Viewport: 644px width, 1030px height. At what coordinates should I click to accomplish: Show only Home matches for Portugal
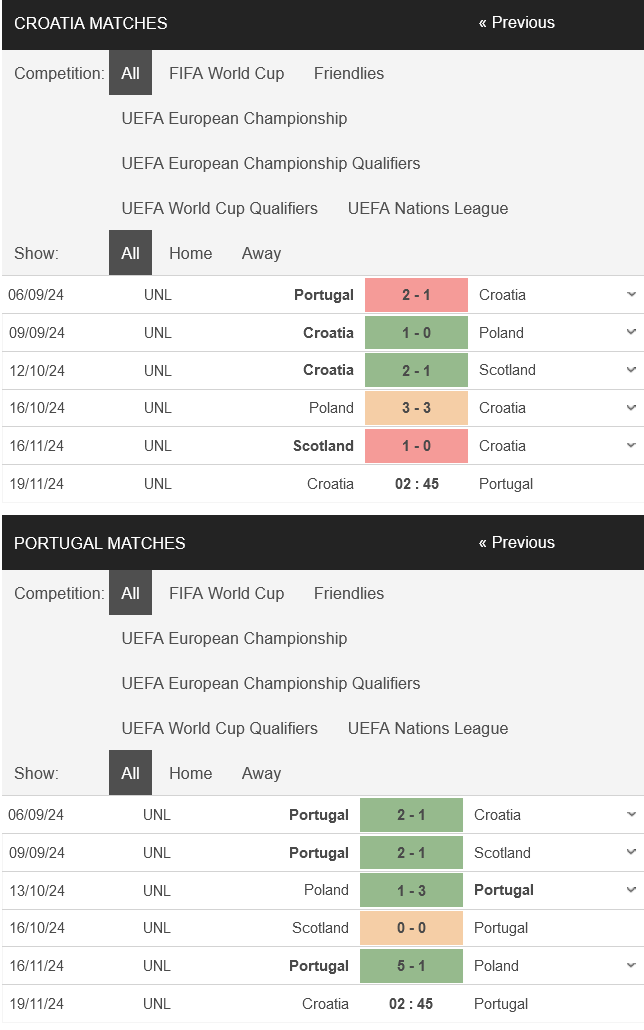point(191,773)
